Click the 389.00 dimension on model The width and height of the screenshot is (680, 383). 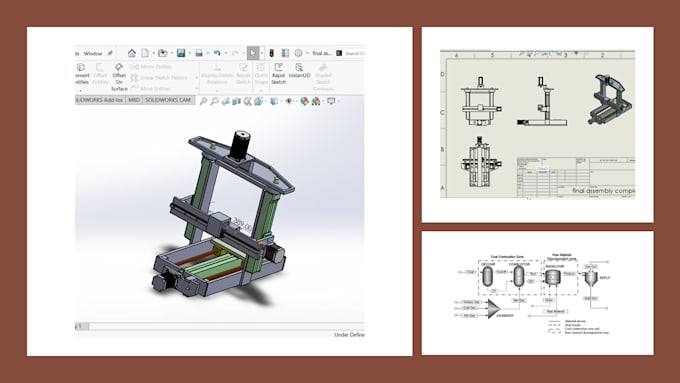point(242,225)
